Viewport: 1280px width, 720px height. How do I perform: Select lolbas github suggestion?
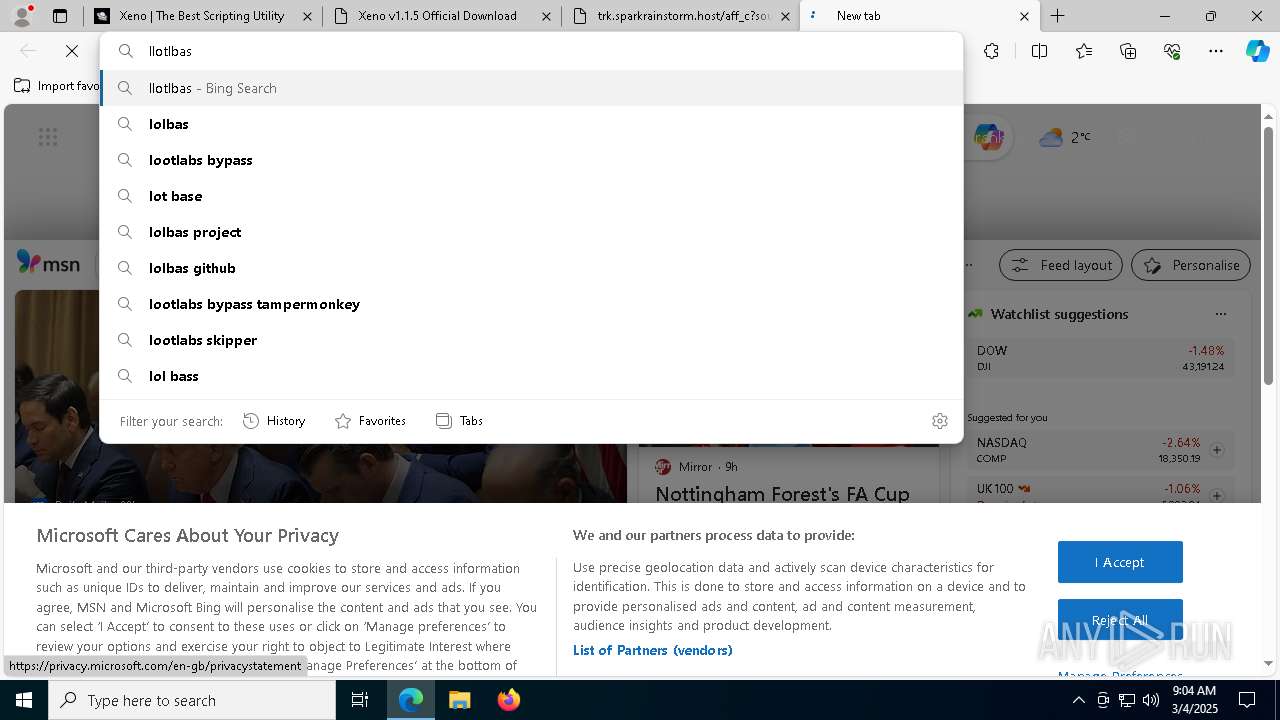(531, 268)
